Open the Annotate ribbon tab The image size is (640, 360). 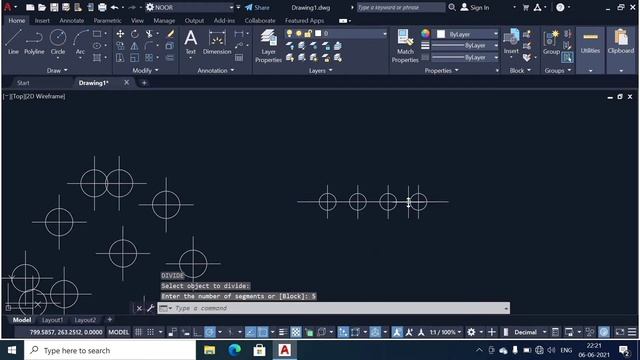72,20
